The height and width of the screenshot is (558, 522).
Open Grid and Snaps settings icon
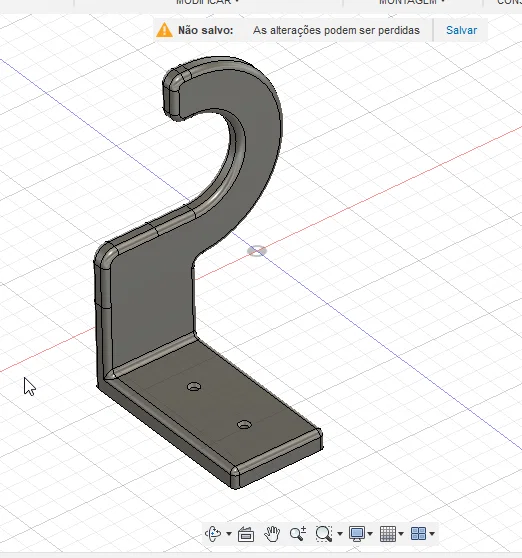pyautogui.click(x=387, y=533)
